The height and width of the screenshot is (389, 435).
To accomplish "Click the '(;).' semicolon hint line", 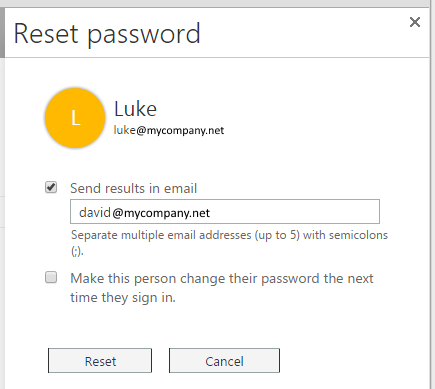I will pos(77,252).
